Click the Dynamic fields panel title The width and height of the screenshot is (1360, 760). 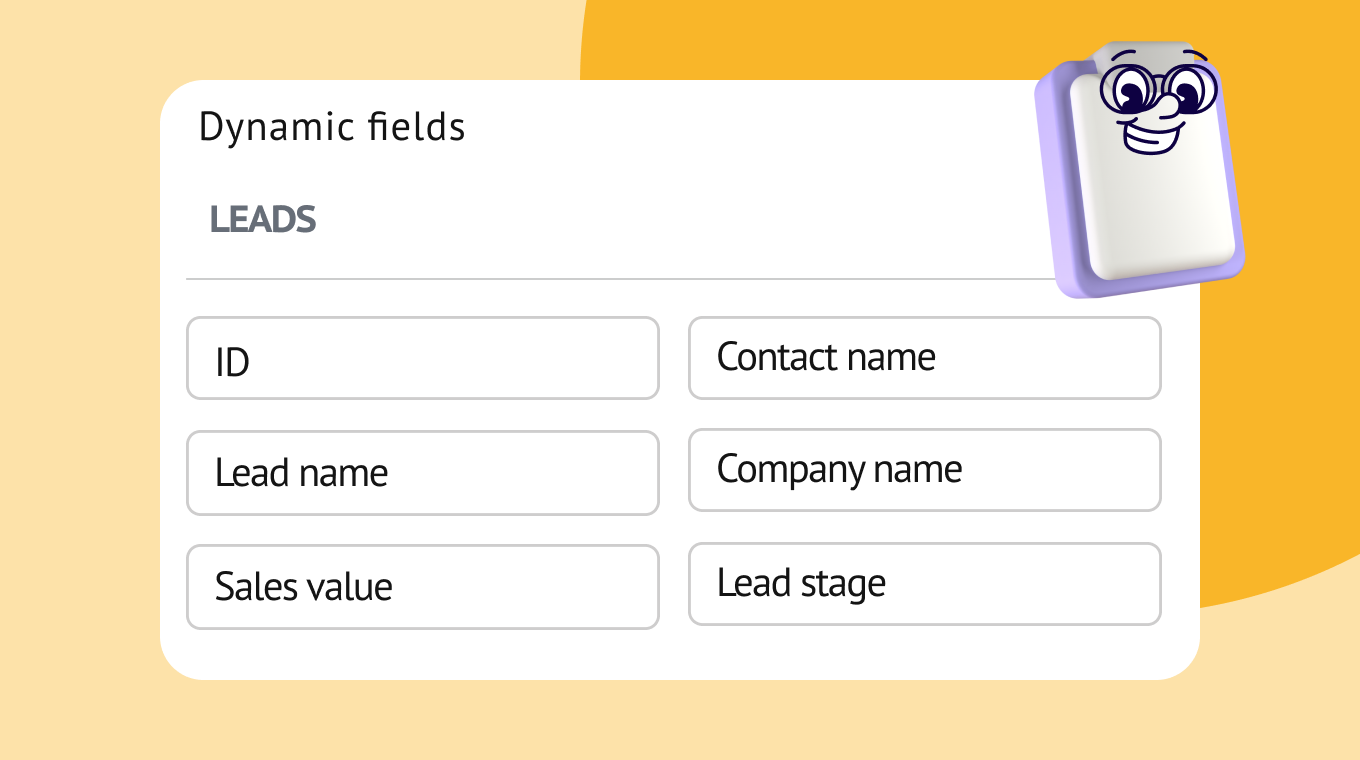(x=332, y=127)
